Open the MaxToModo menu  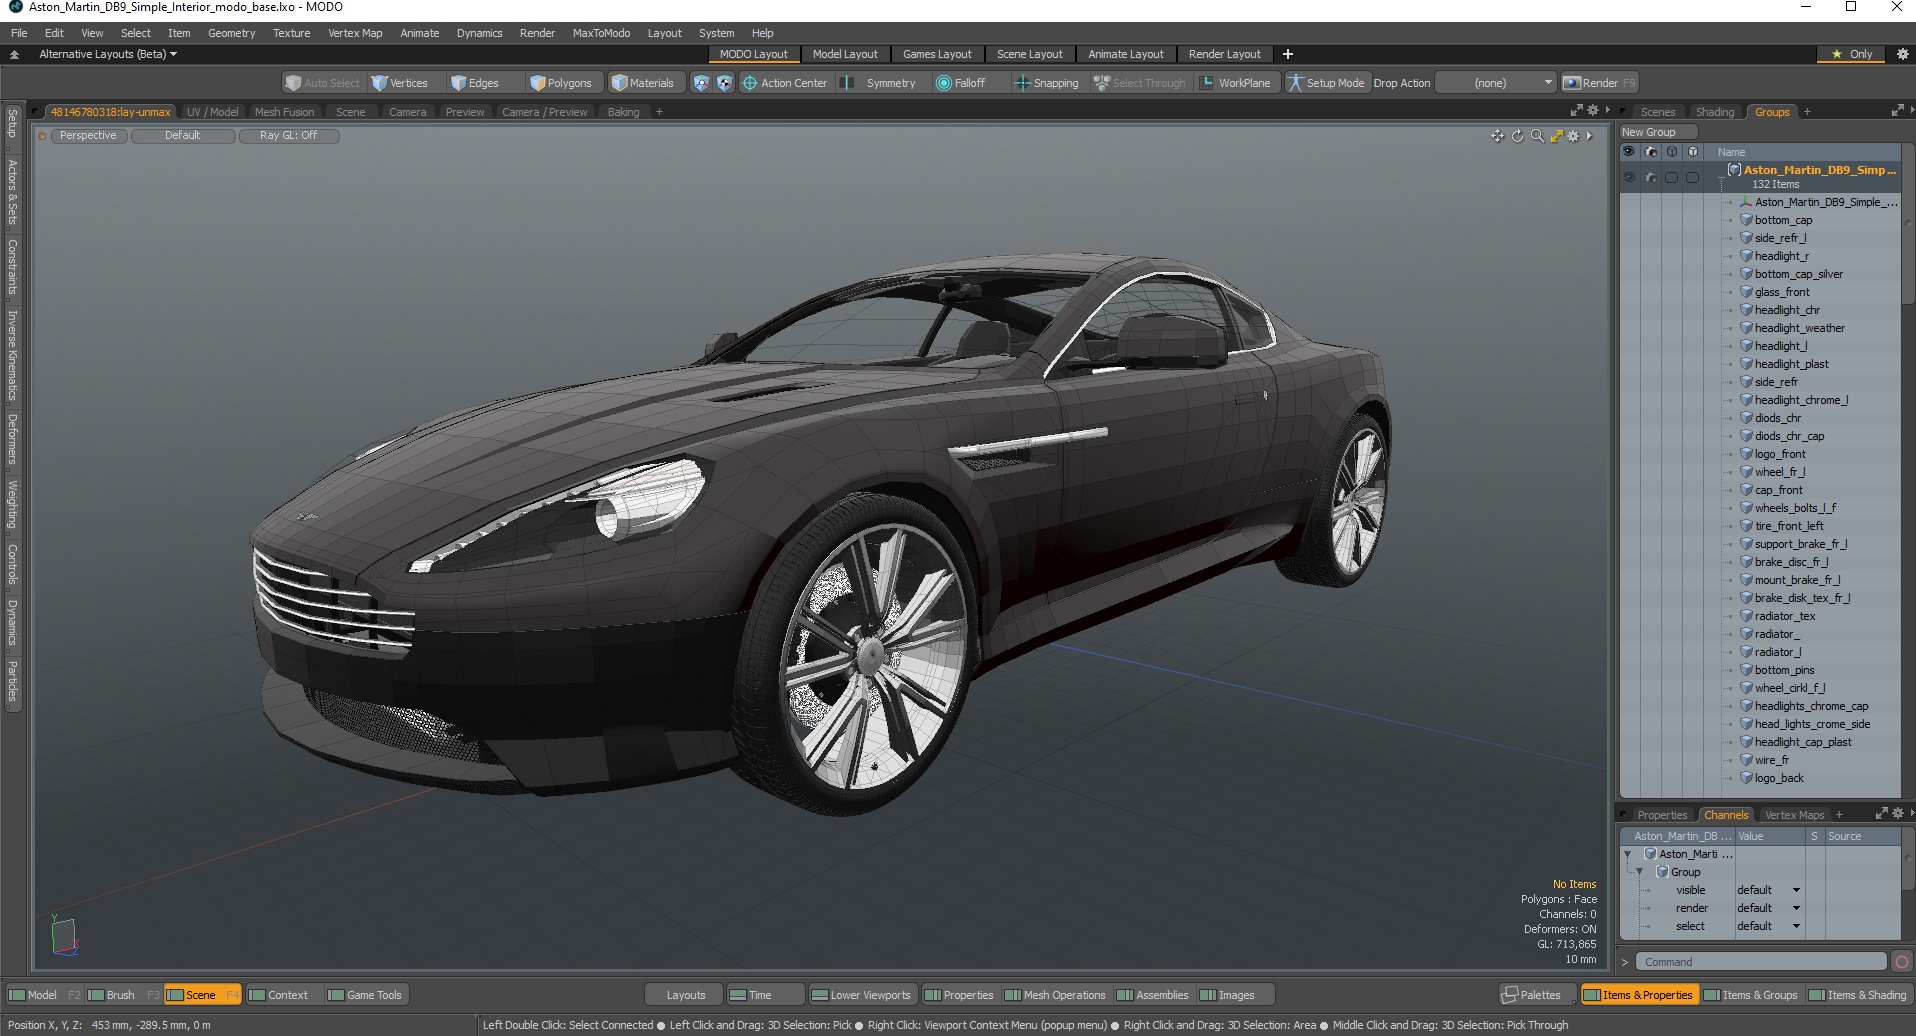tap(601, 33)
